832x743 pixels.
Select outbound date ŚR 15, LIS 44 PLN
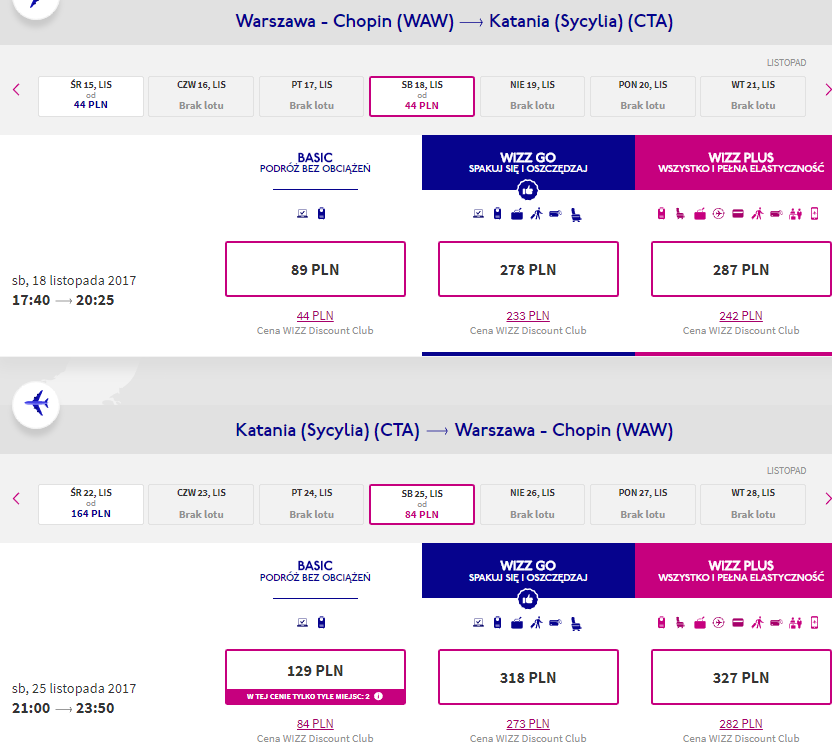pyautogui.click(x=91, y=96)
